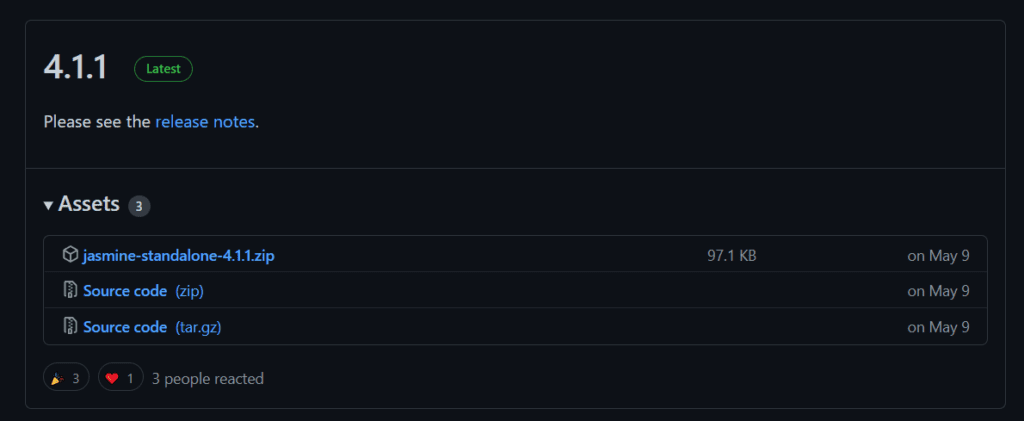Screen dimensions: 1024x421
Task: Toggle the red heart reaction
Action: pyautogui.click(x=120, y=378)
